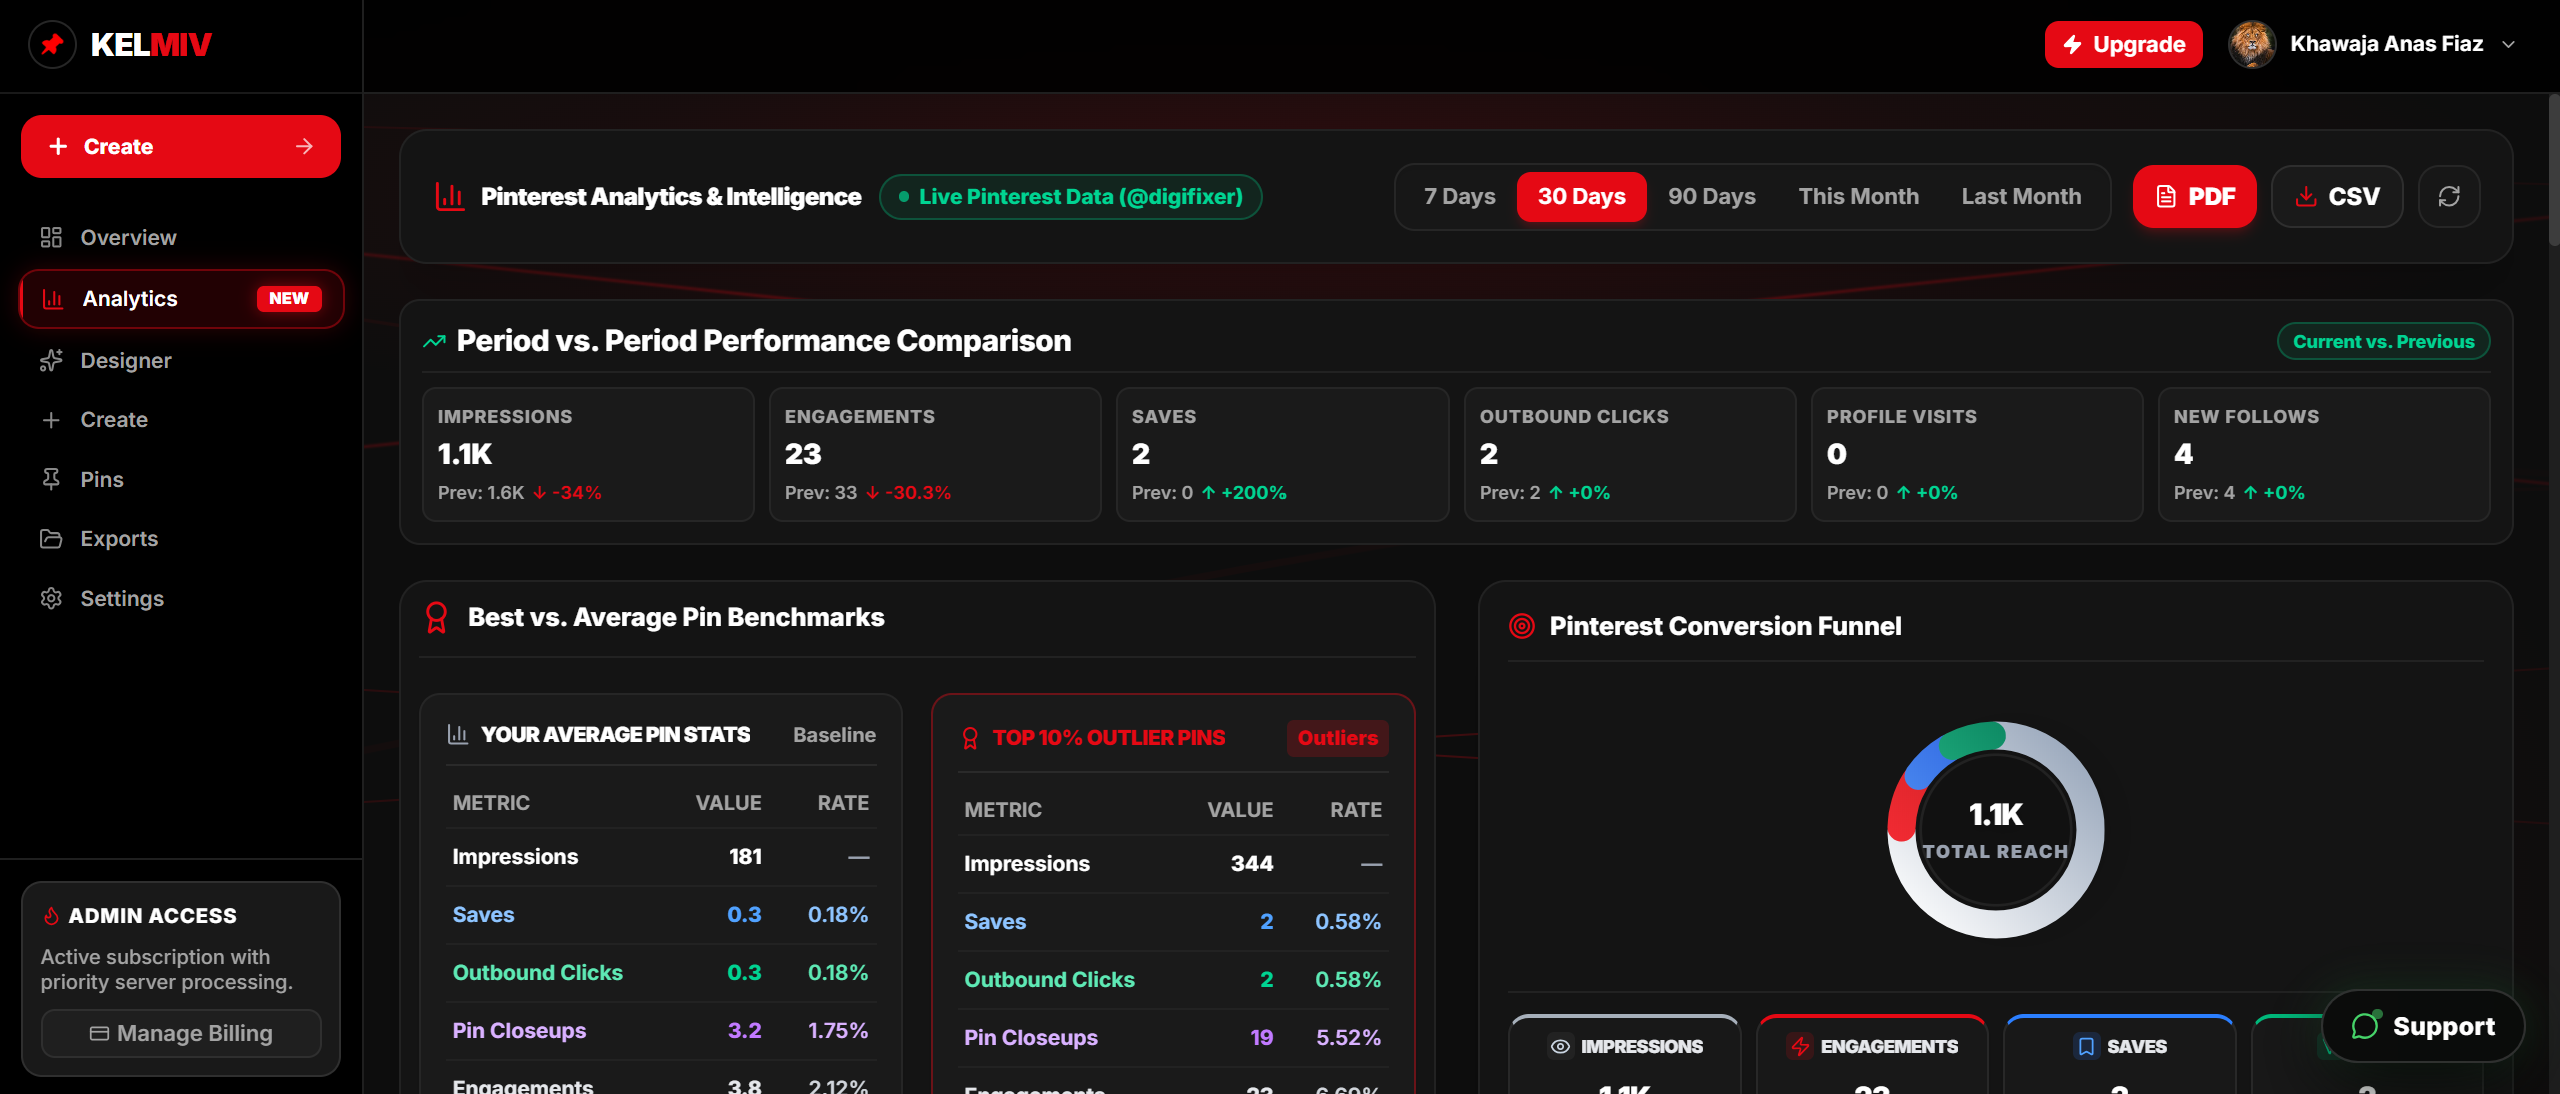Screen dimensions: 2560x1094
Task: Click the Live Pinterest Data badge
Action: [x=1071, y=197]
